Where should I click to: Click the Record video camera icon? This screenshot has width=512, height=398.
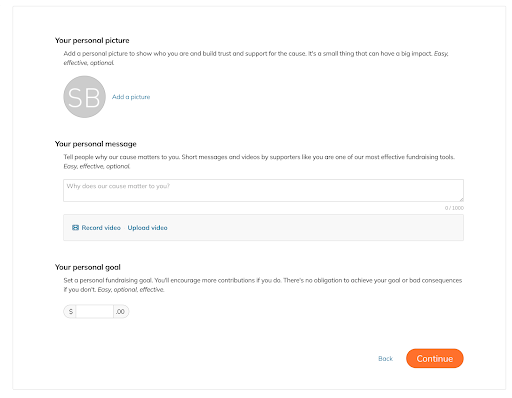(x=75, y=228)
